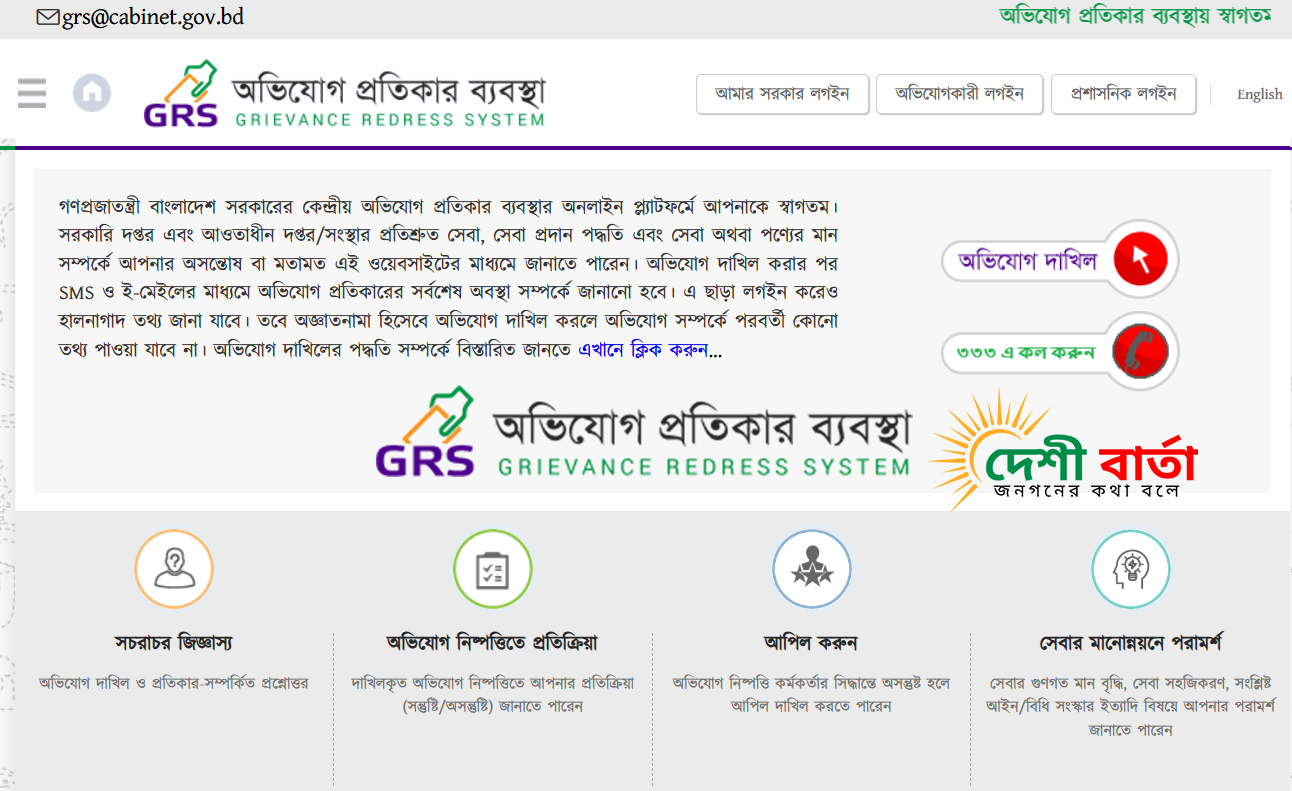Open the সেবার মানোন্নয়নে পরামর্শ lightbulb head icon
Image resolution: width=1292 pixels, height=791 pixels.
tap(1130, 569)
